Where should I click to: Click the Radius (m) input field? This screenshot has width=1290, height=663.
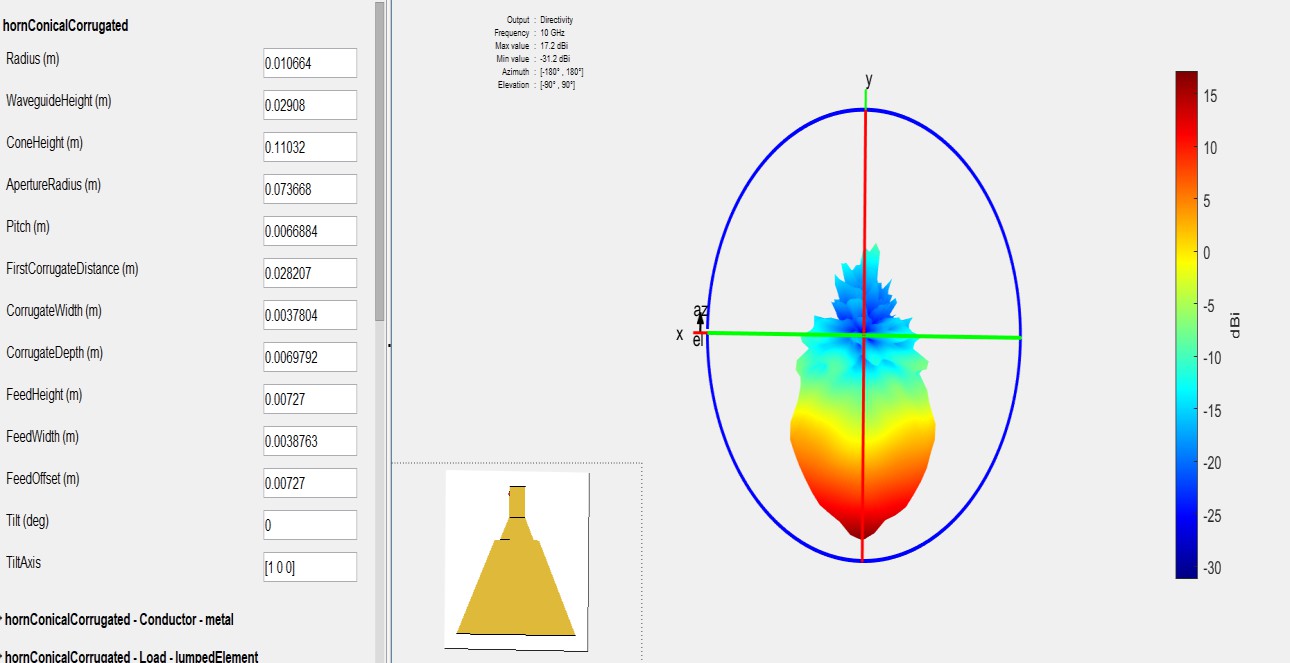(310, 63)
